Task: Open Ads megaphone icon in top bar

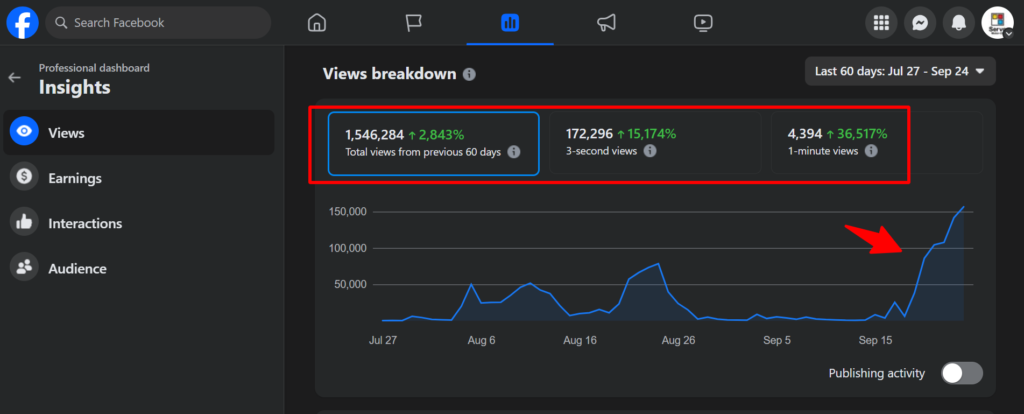Action: [x=606, y=22]
